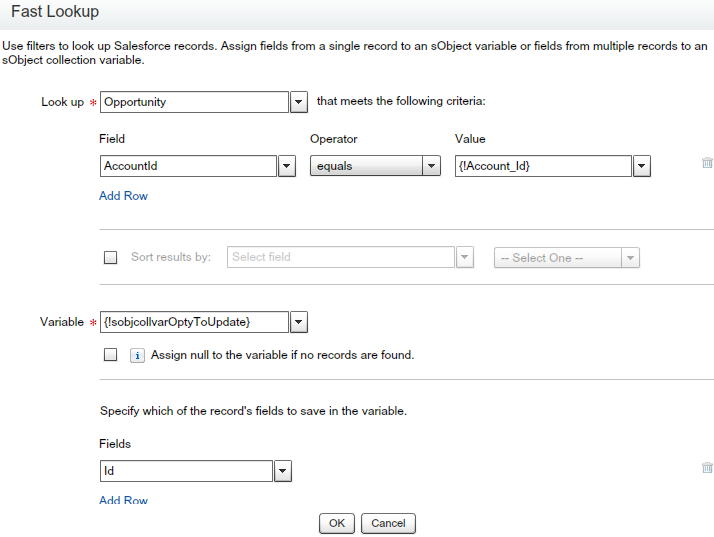
Task: Click Add Row under filter criteria
Action: [123, 196]
